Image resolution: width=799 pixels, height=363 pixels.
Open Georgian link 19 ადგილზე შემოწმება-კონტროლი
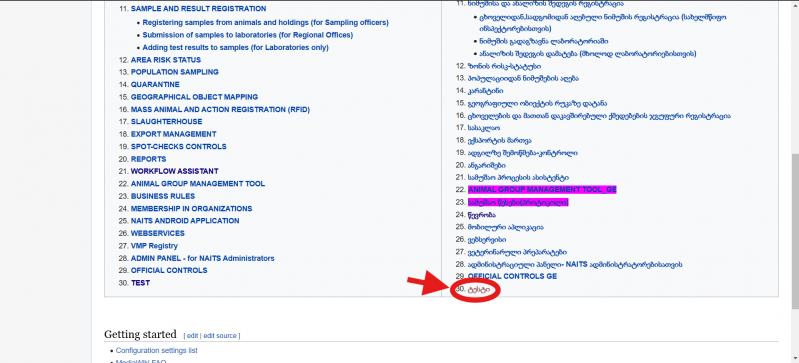522,153
